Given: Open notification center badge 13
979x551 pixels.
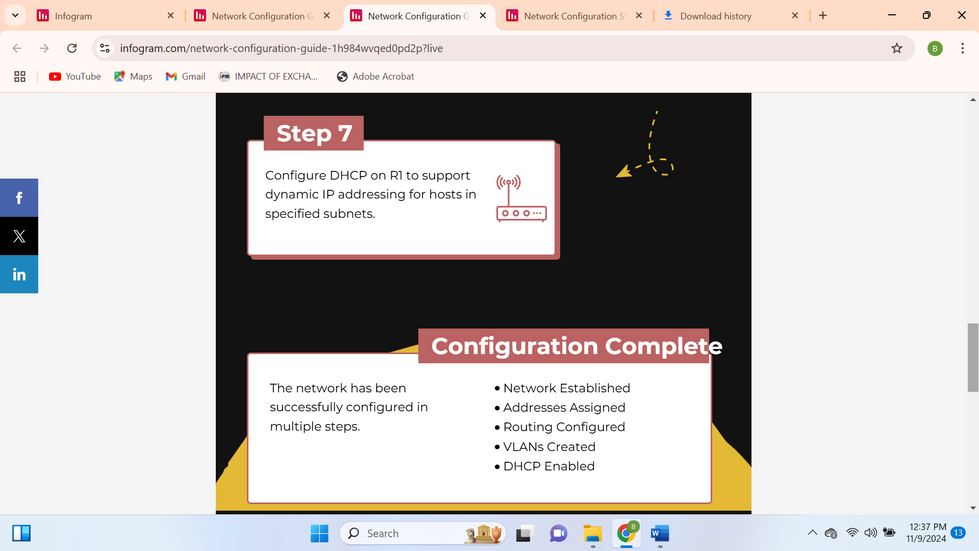Looking at the screenshot, I should (958, 533).
